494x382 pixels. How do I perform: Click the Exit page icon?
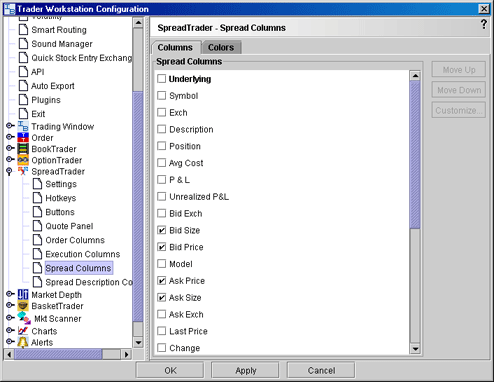pos(23,114)
